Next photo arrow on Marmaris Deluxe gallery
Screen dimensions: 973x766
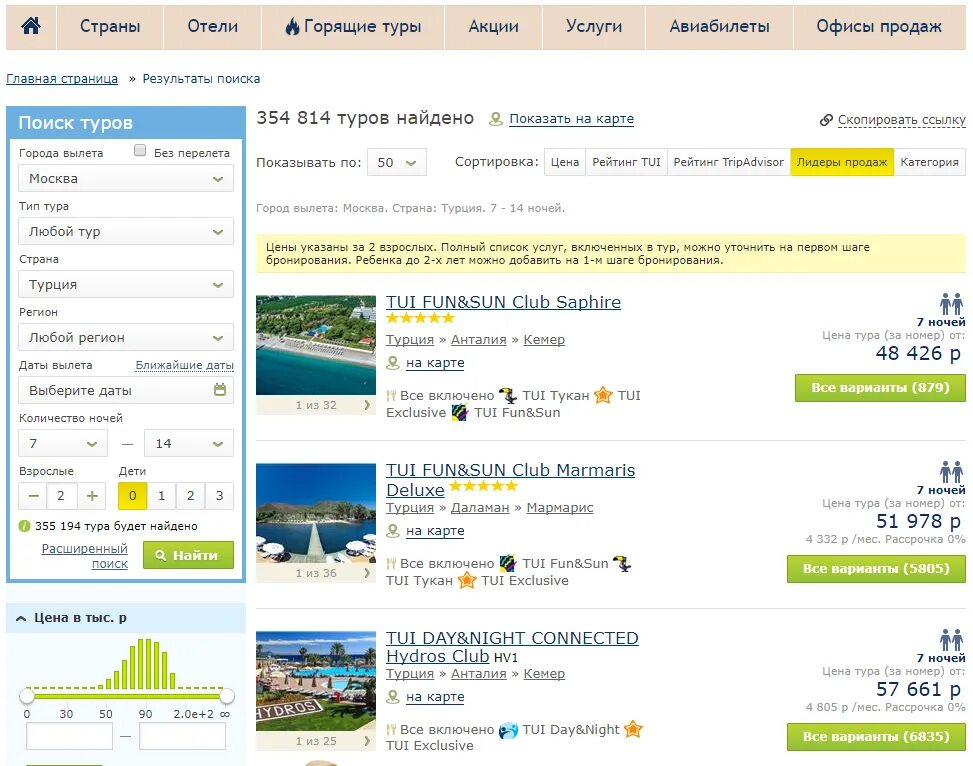pyautogui.click(x=367, y=573)
